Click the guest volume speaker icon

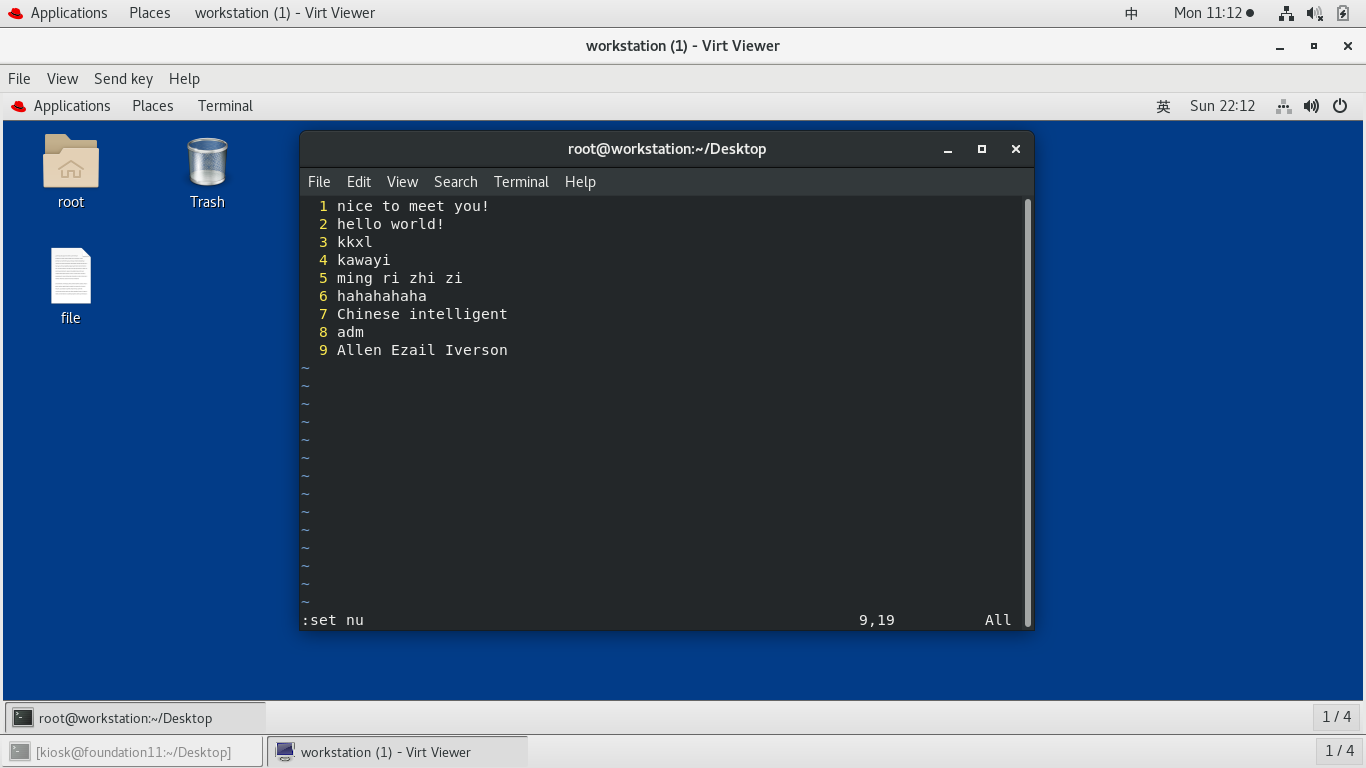pos(1312,106)
